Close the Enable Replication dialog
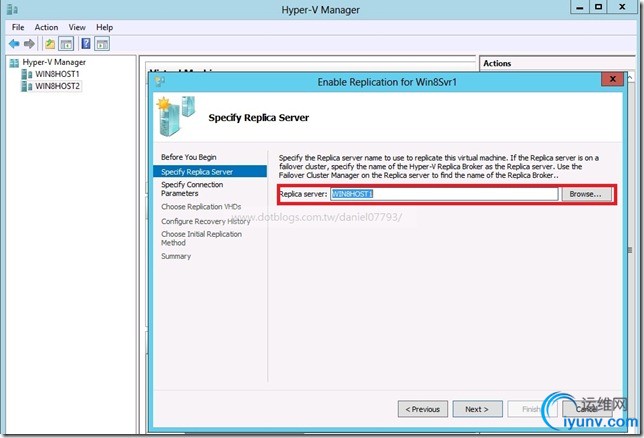The height and width of the screenshot is (438, 644). click(613, 79)
